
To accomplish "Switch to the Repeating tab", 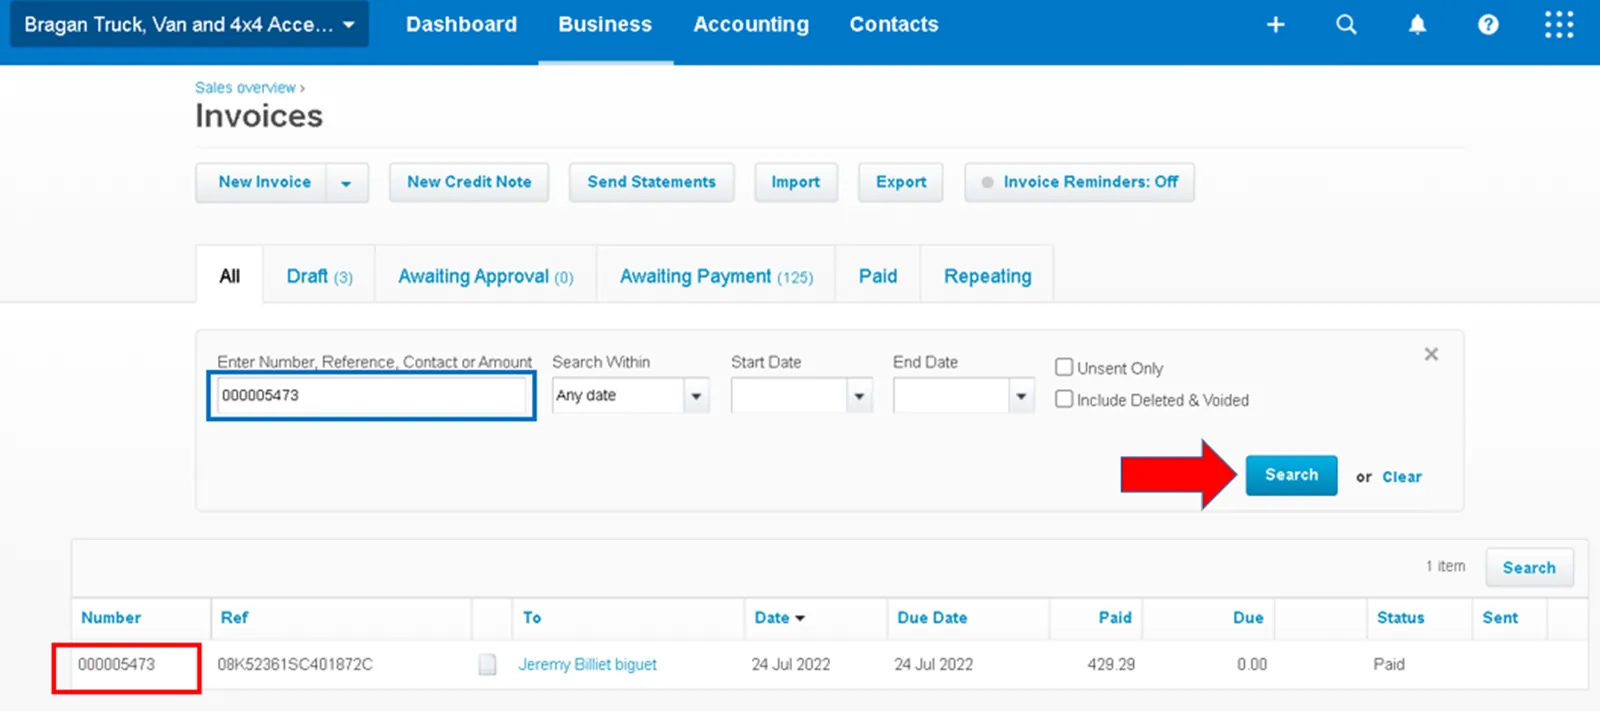I will (987, 276).
